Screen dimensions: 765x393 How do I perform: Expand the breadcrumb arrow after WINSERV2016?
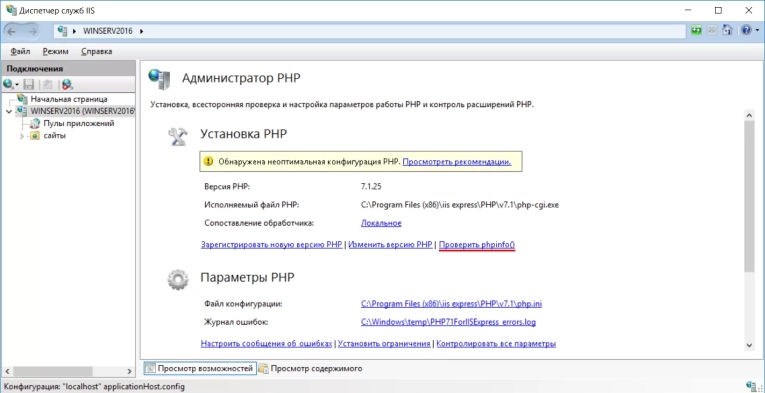pyautogui.click(x=141, y=31)
